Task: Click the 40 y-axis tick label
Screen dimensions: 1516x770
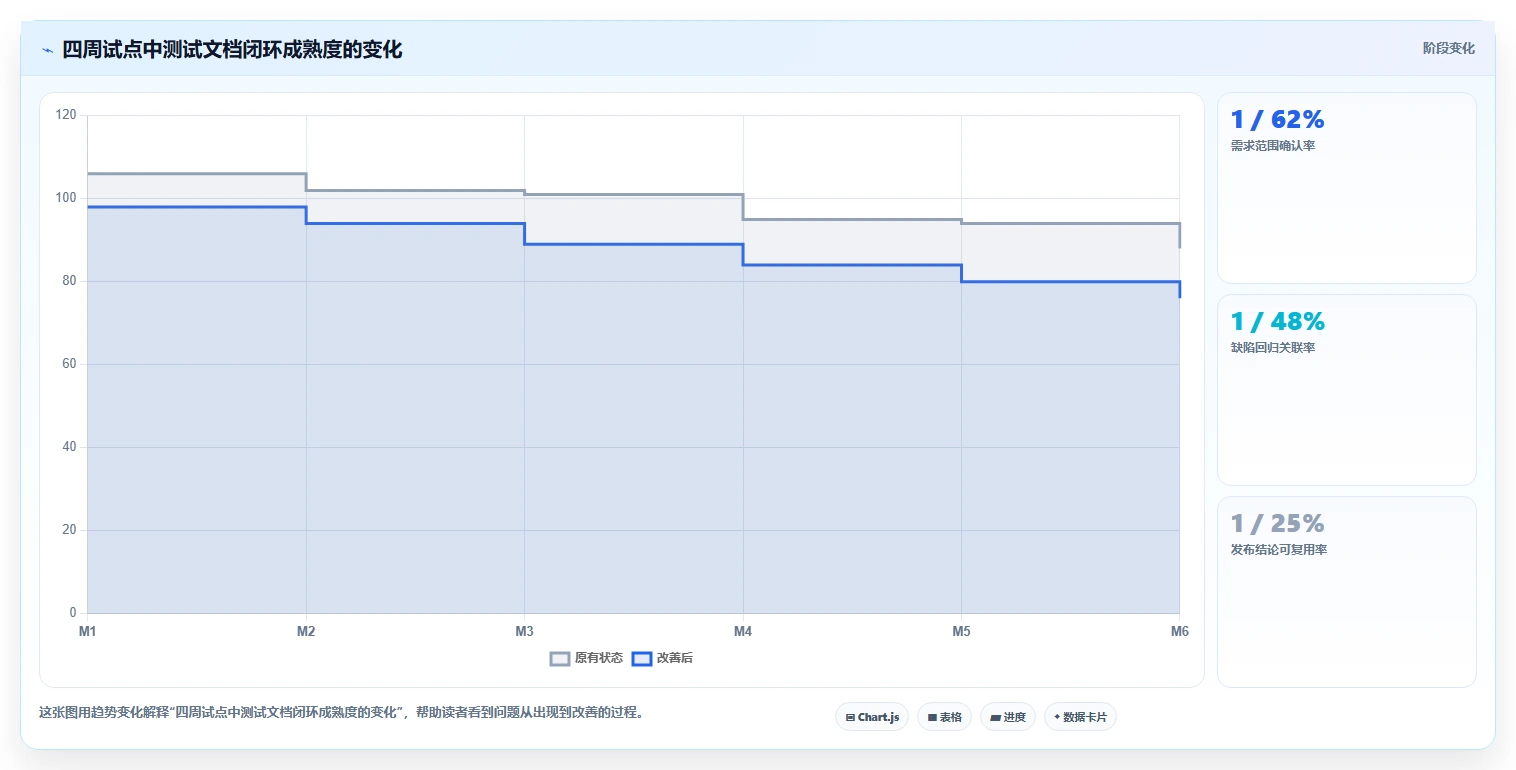Action: tap(70, 447)
